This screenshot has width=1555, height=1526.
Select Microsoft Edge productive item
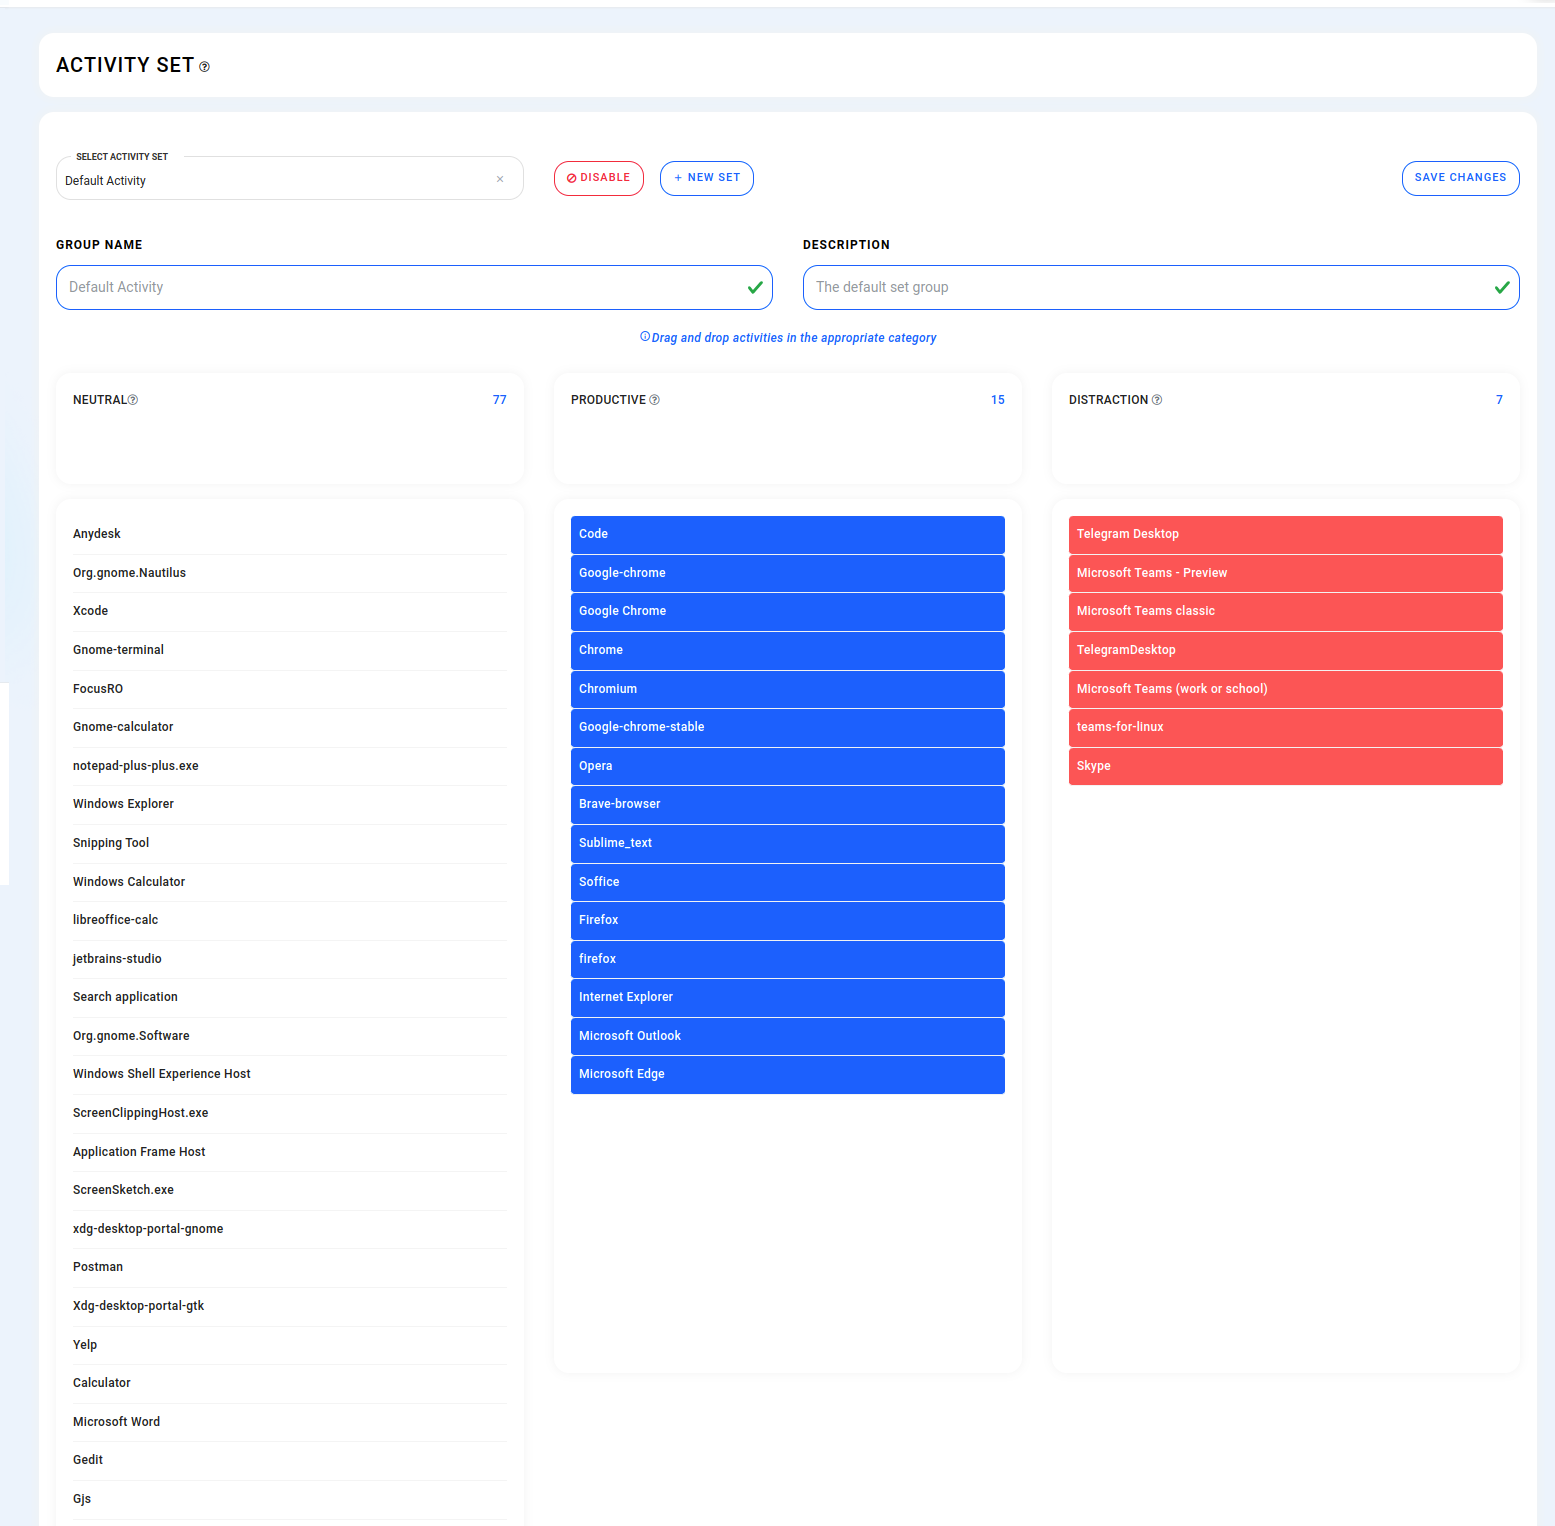pyautogui.click(x=788, y=1074)
